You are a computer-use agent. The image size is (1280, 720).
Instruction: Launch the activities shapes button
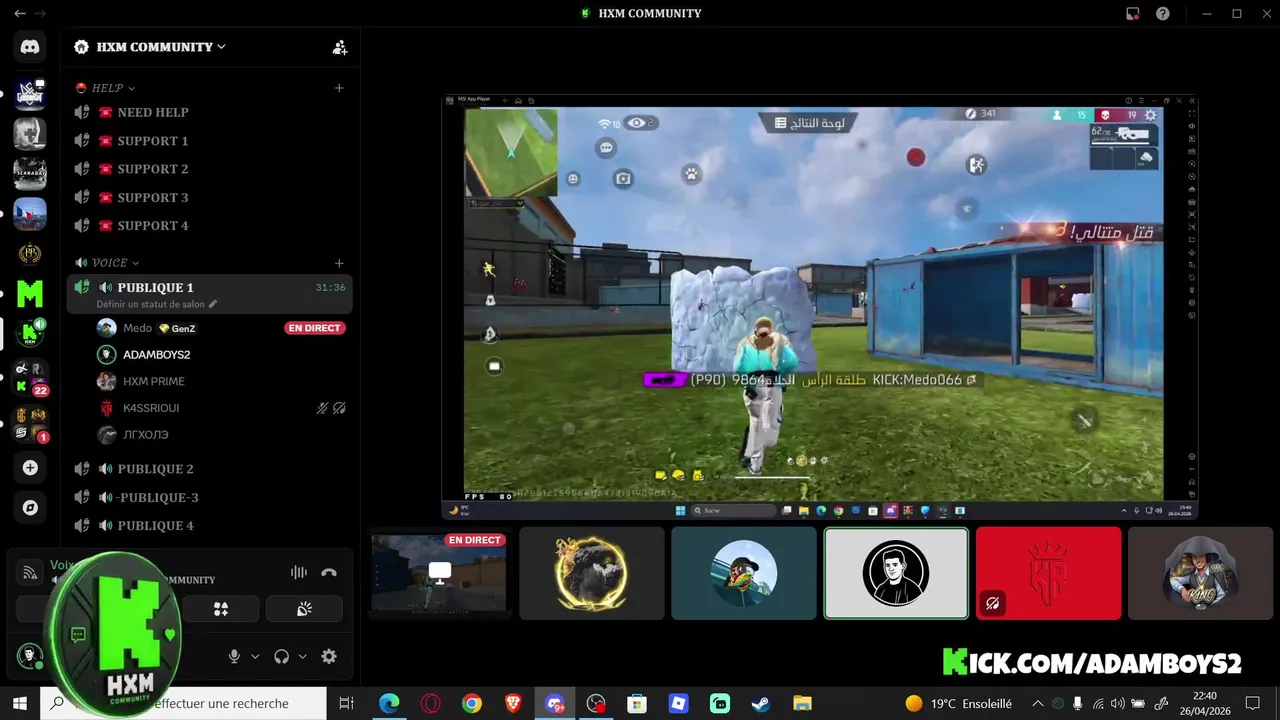[x=221, y=609]
